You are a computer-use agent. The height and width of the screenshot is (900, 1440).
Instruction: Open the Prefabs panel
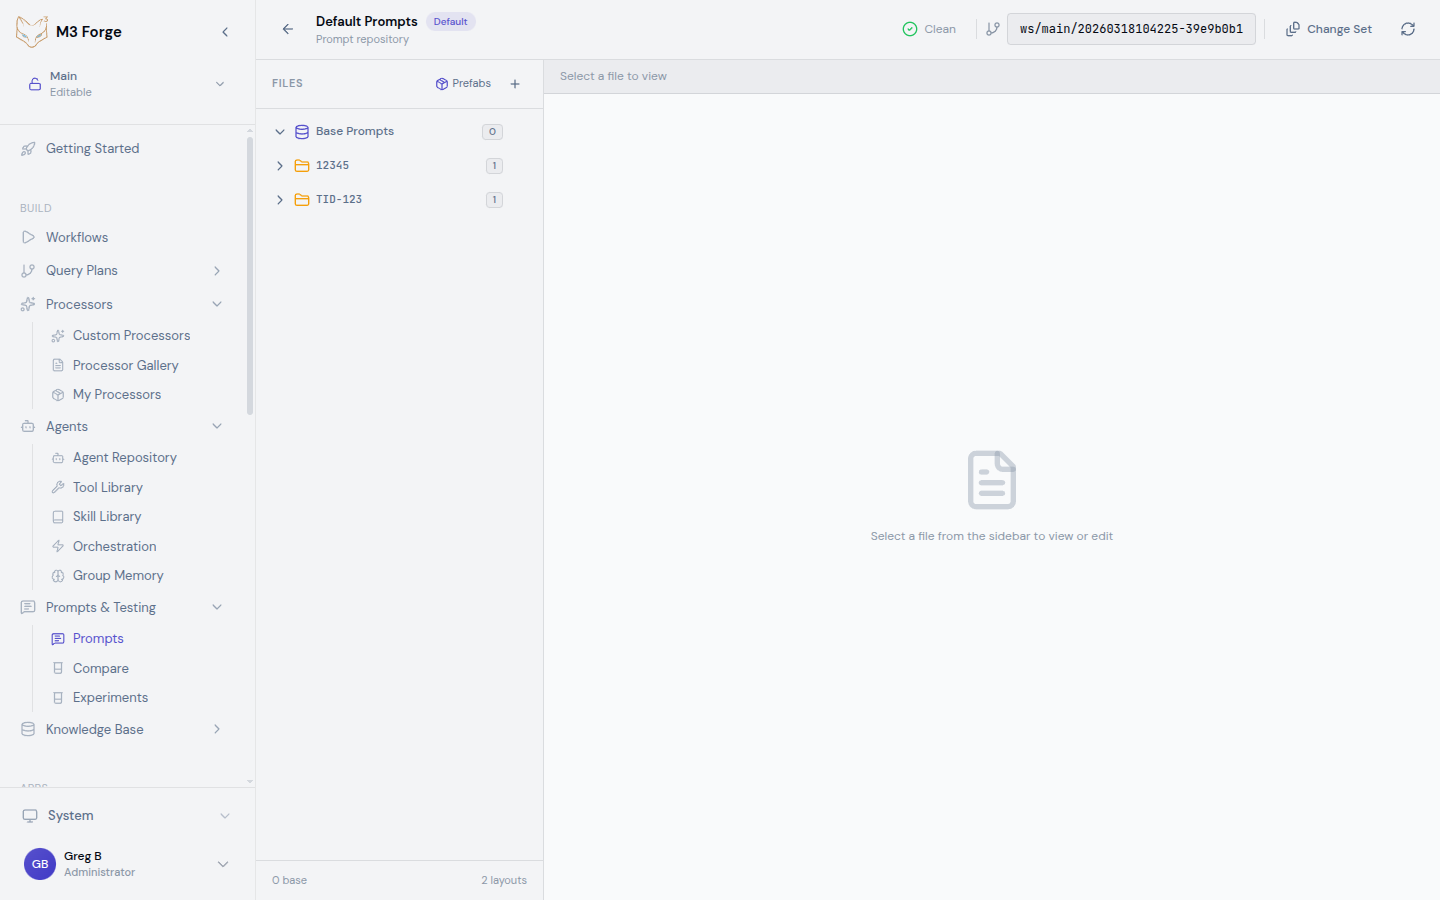(463, 84)
